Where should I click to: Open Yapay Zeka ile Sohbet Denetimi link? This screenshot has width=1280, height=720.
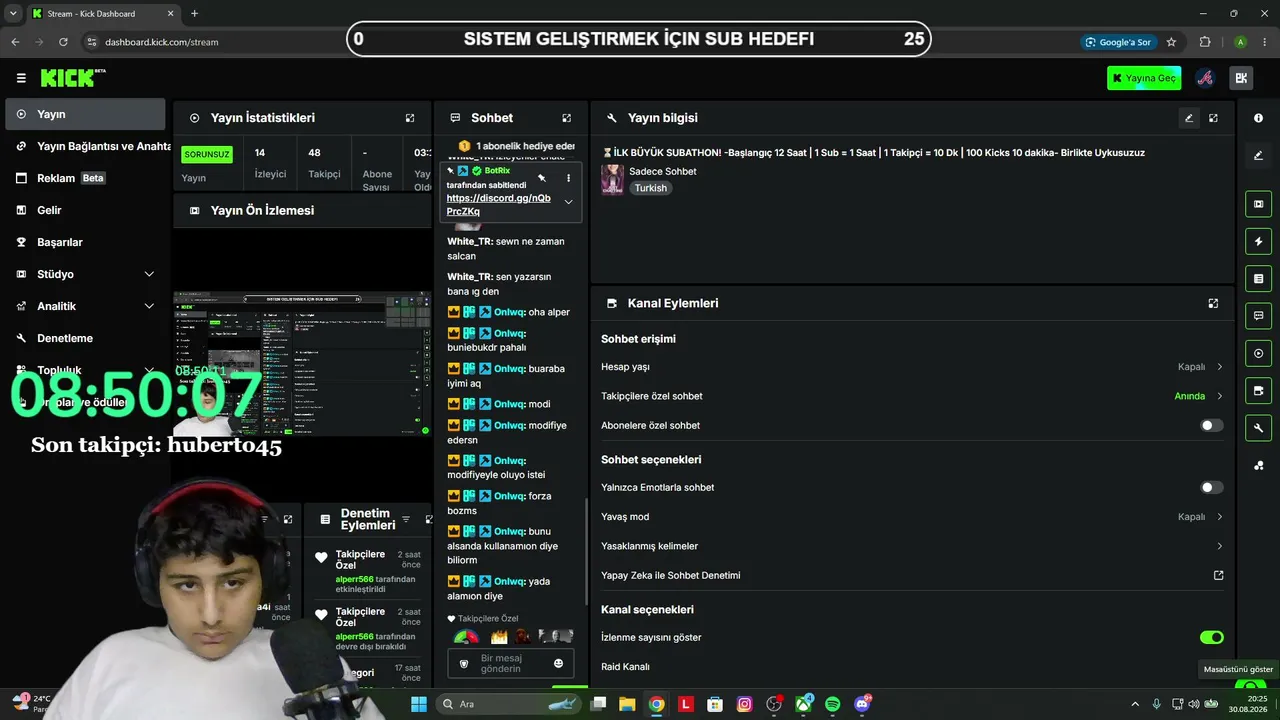[912, 575]
